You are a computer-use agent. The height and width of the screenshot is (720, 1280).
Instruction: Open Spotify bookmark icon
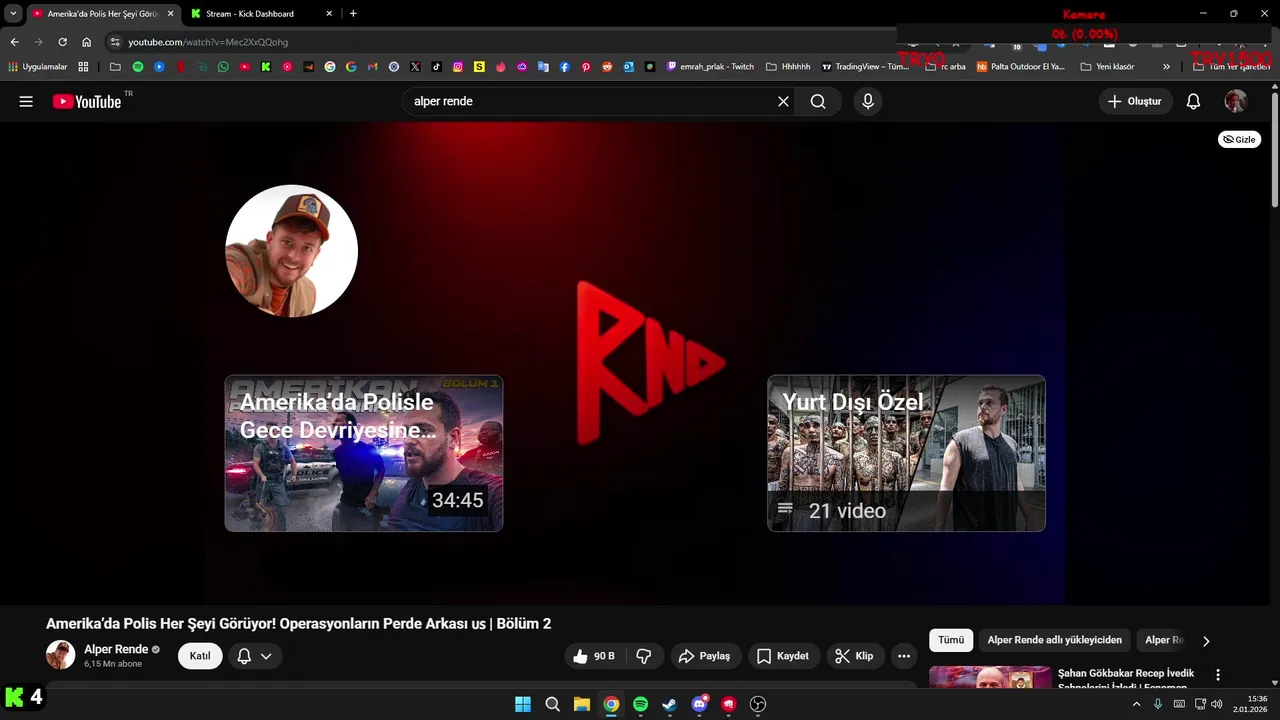pyautogui.click(x=138, y=67)
